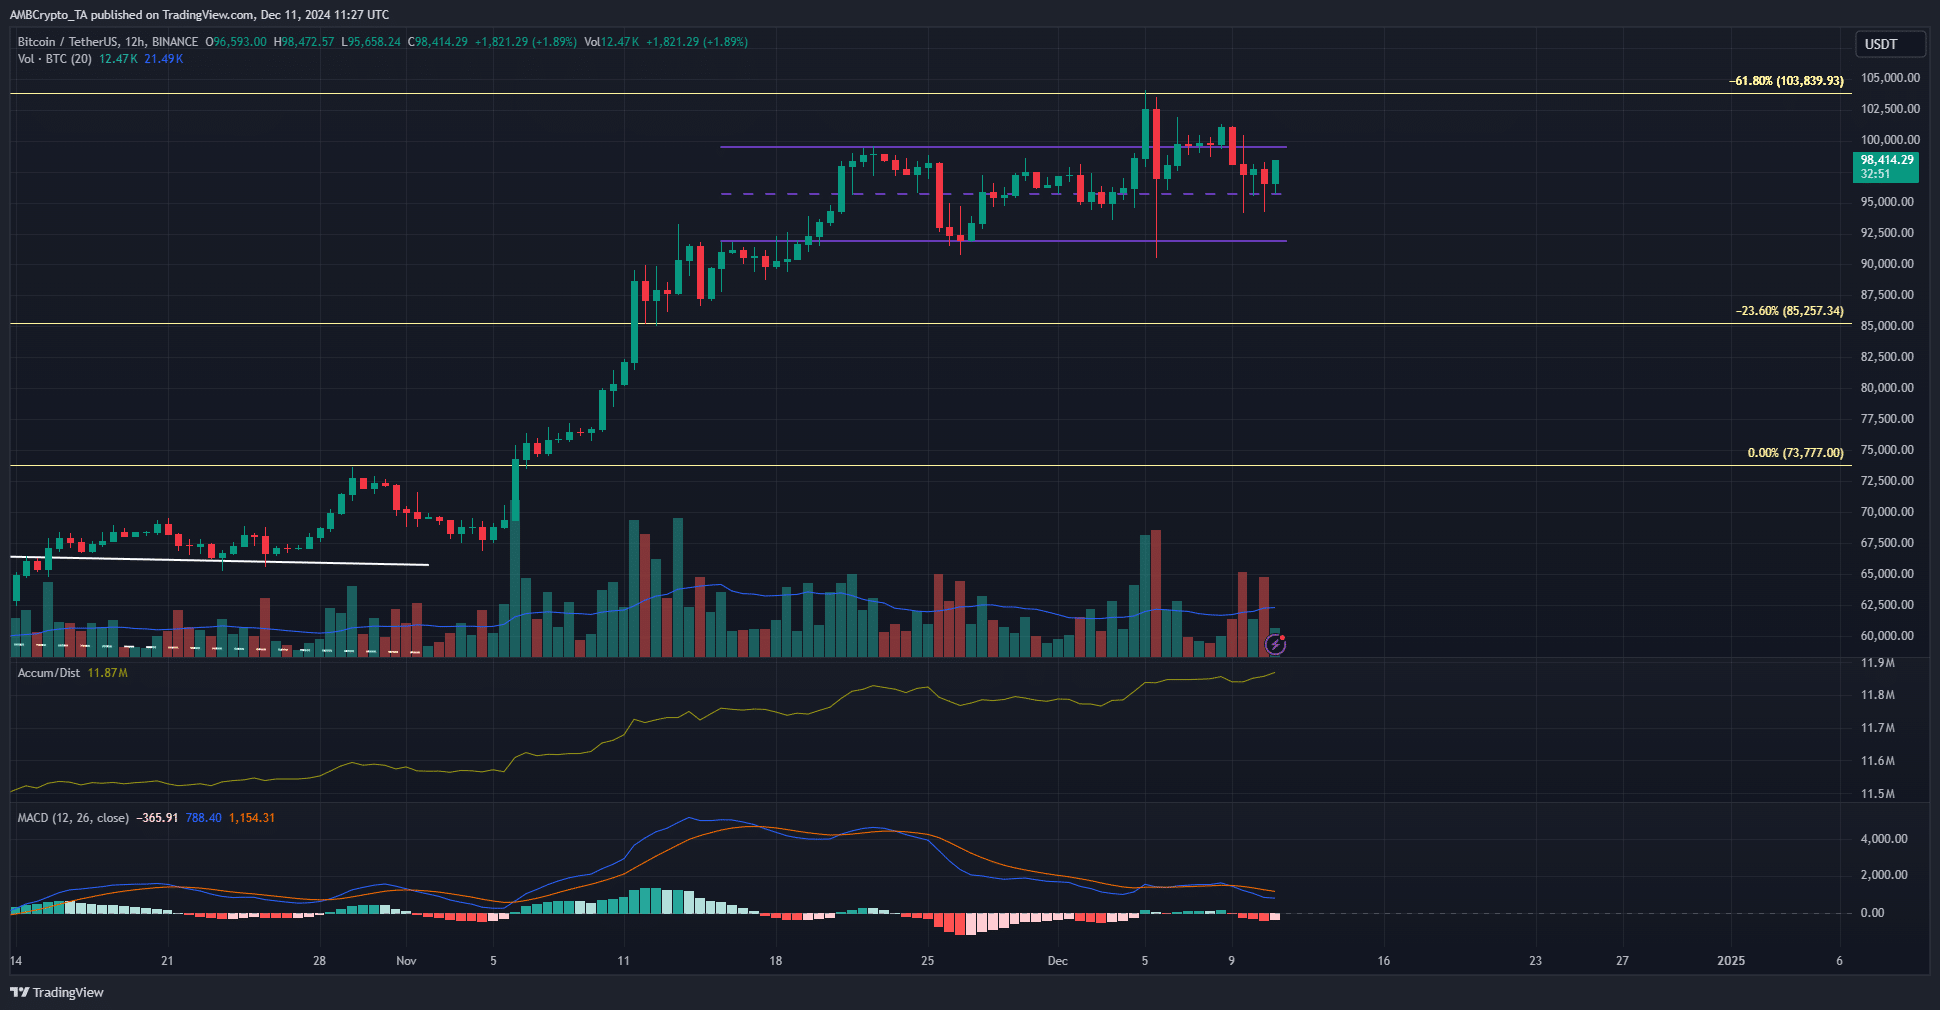The width and height of the screenshot is (1940, 1010).
Task: Click the MACD histogram value -365.91
Action: 157,818
